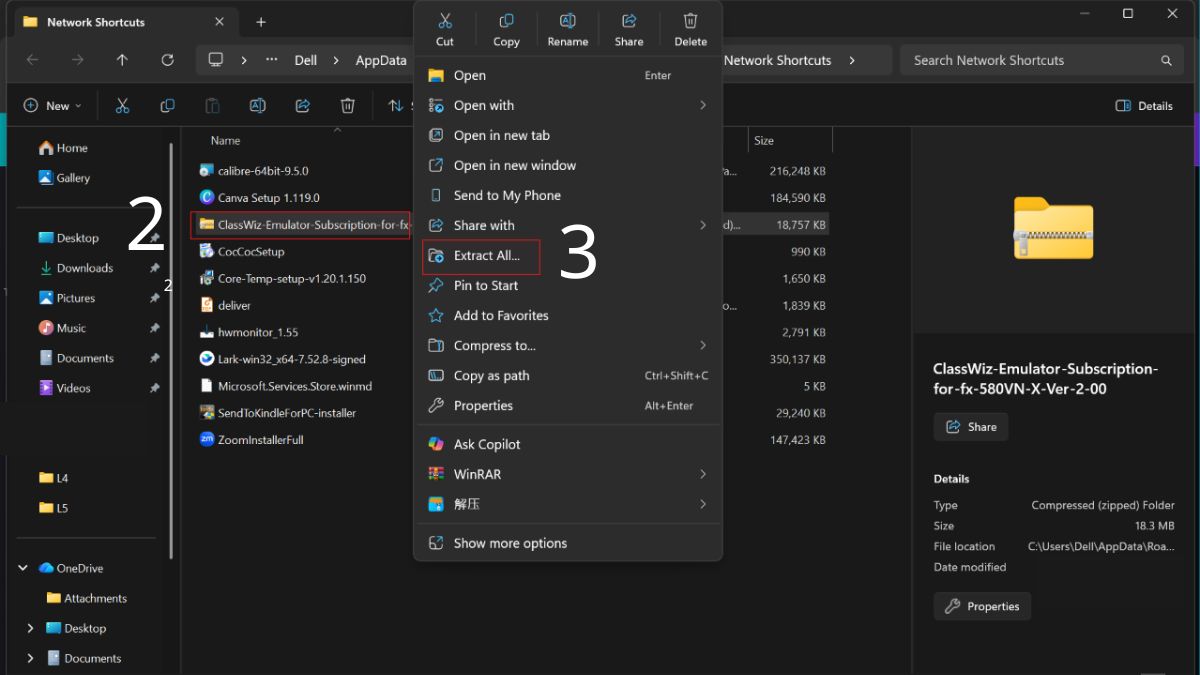This screenshot has height=675, width=1200.
Task: Open the New dropdown button
Action: [52, 105]
